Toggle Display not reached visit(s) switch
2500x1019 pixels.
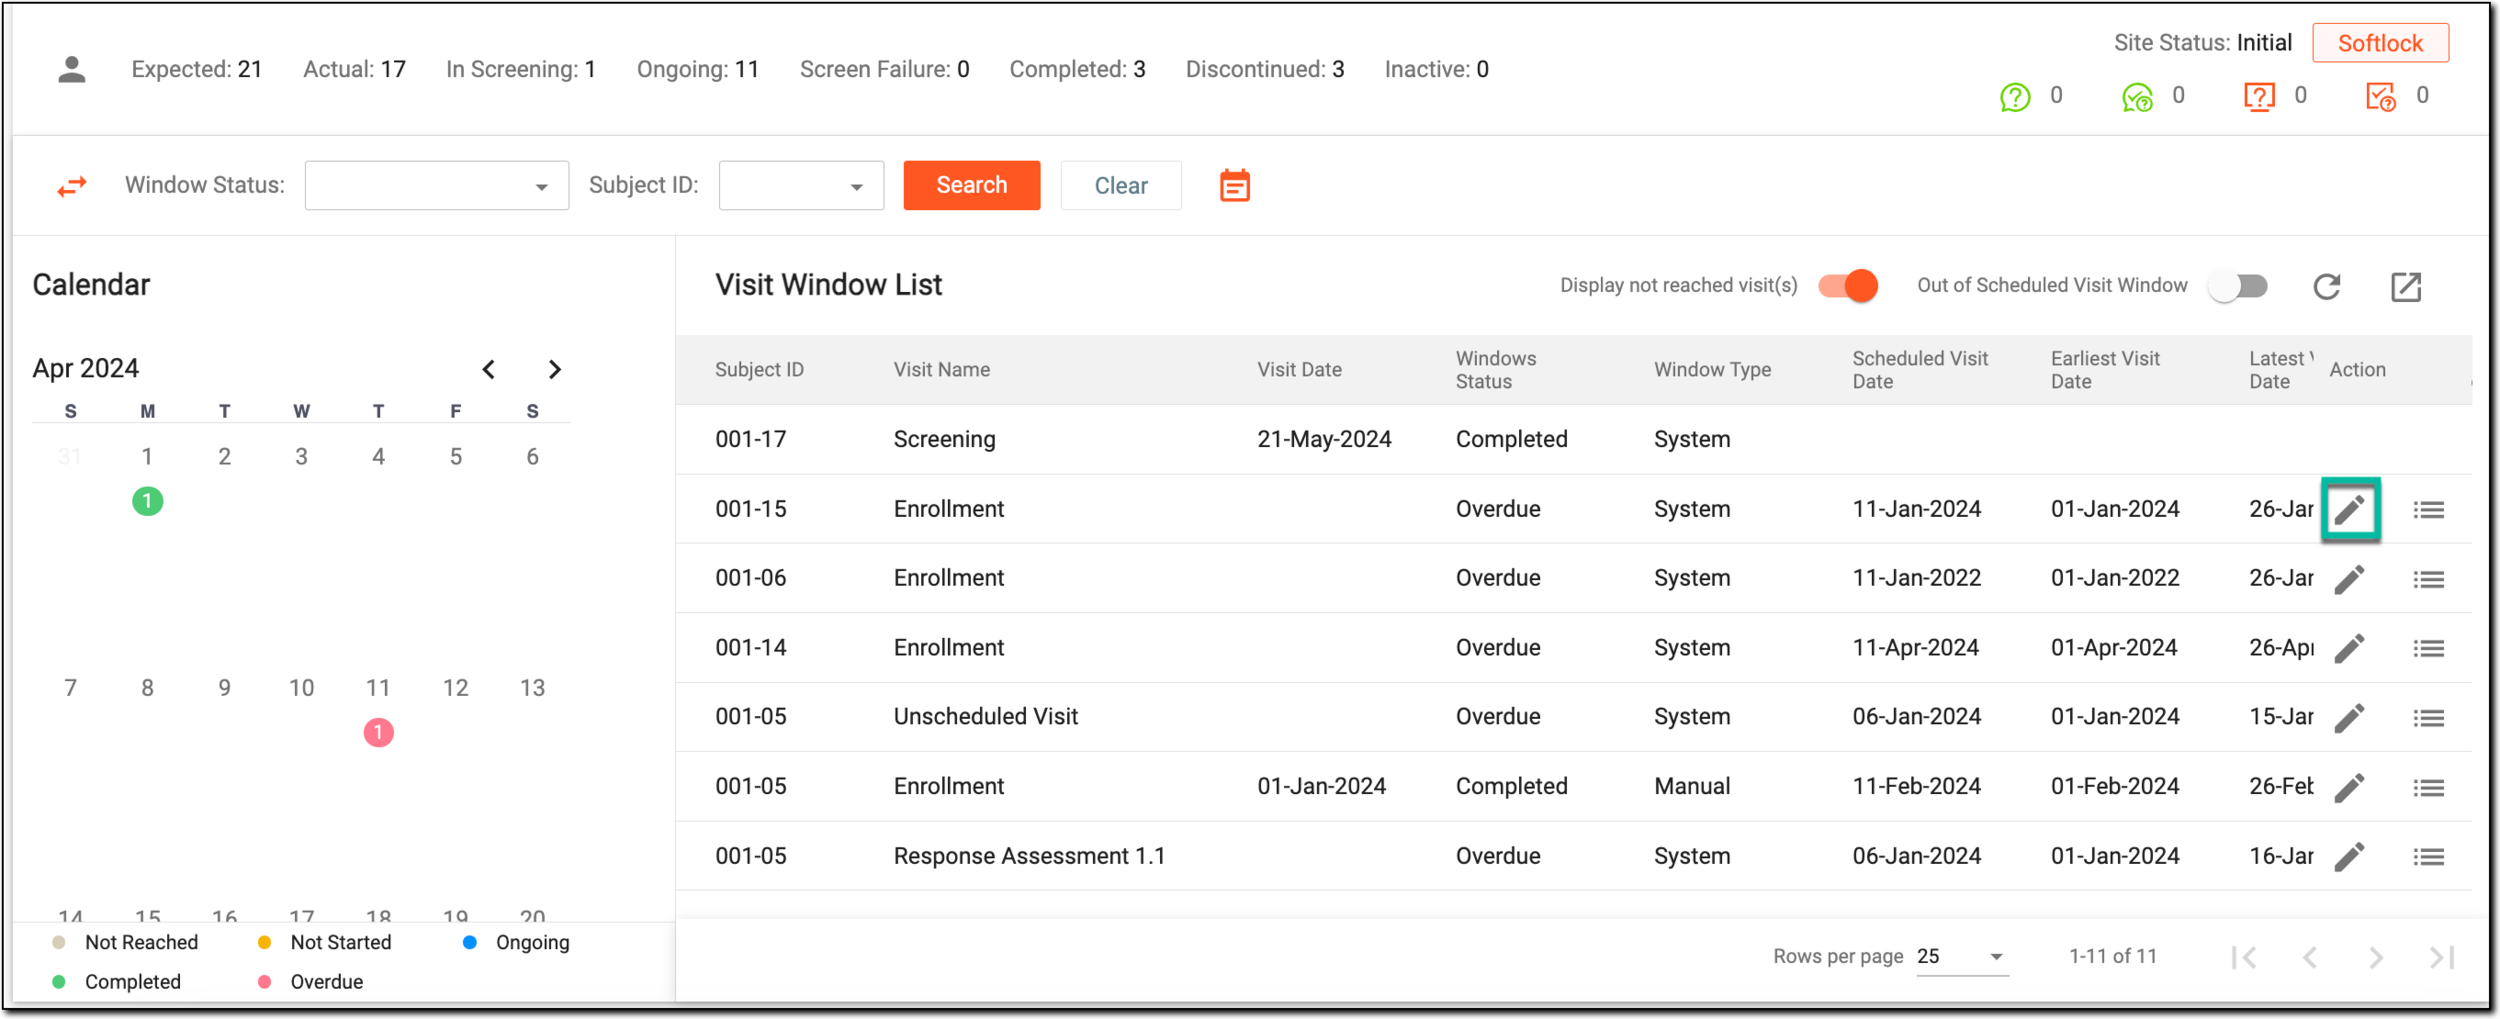1848,286
